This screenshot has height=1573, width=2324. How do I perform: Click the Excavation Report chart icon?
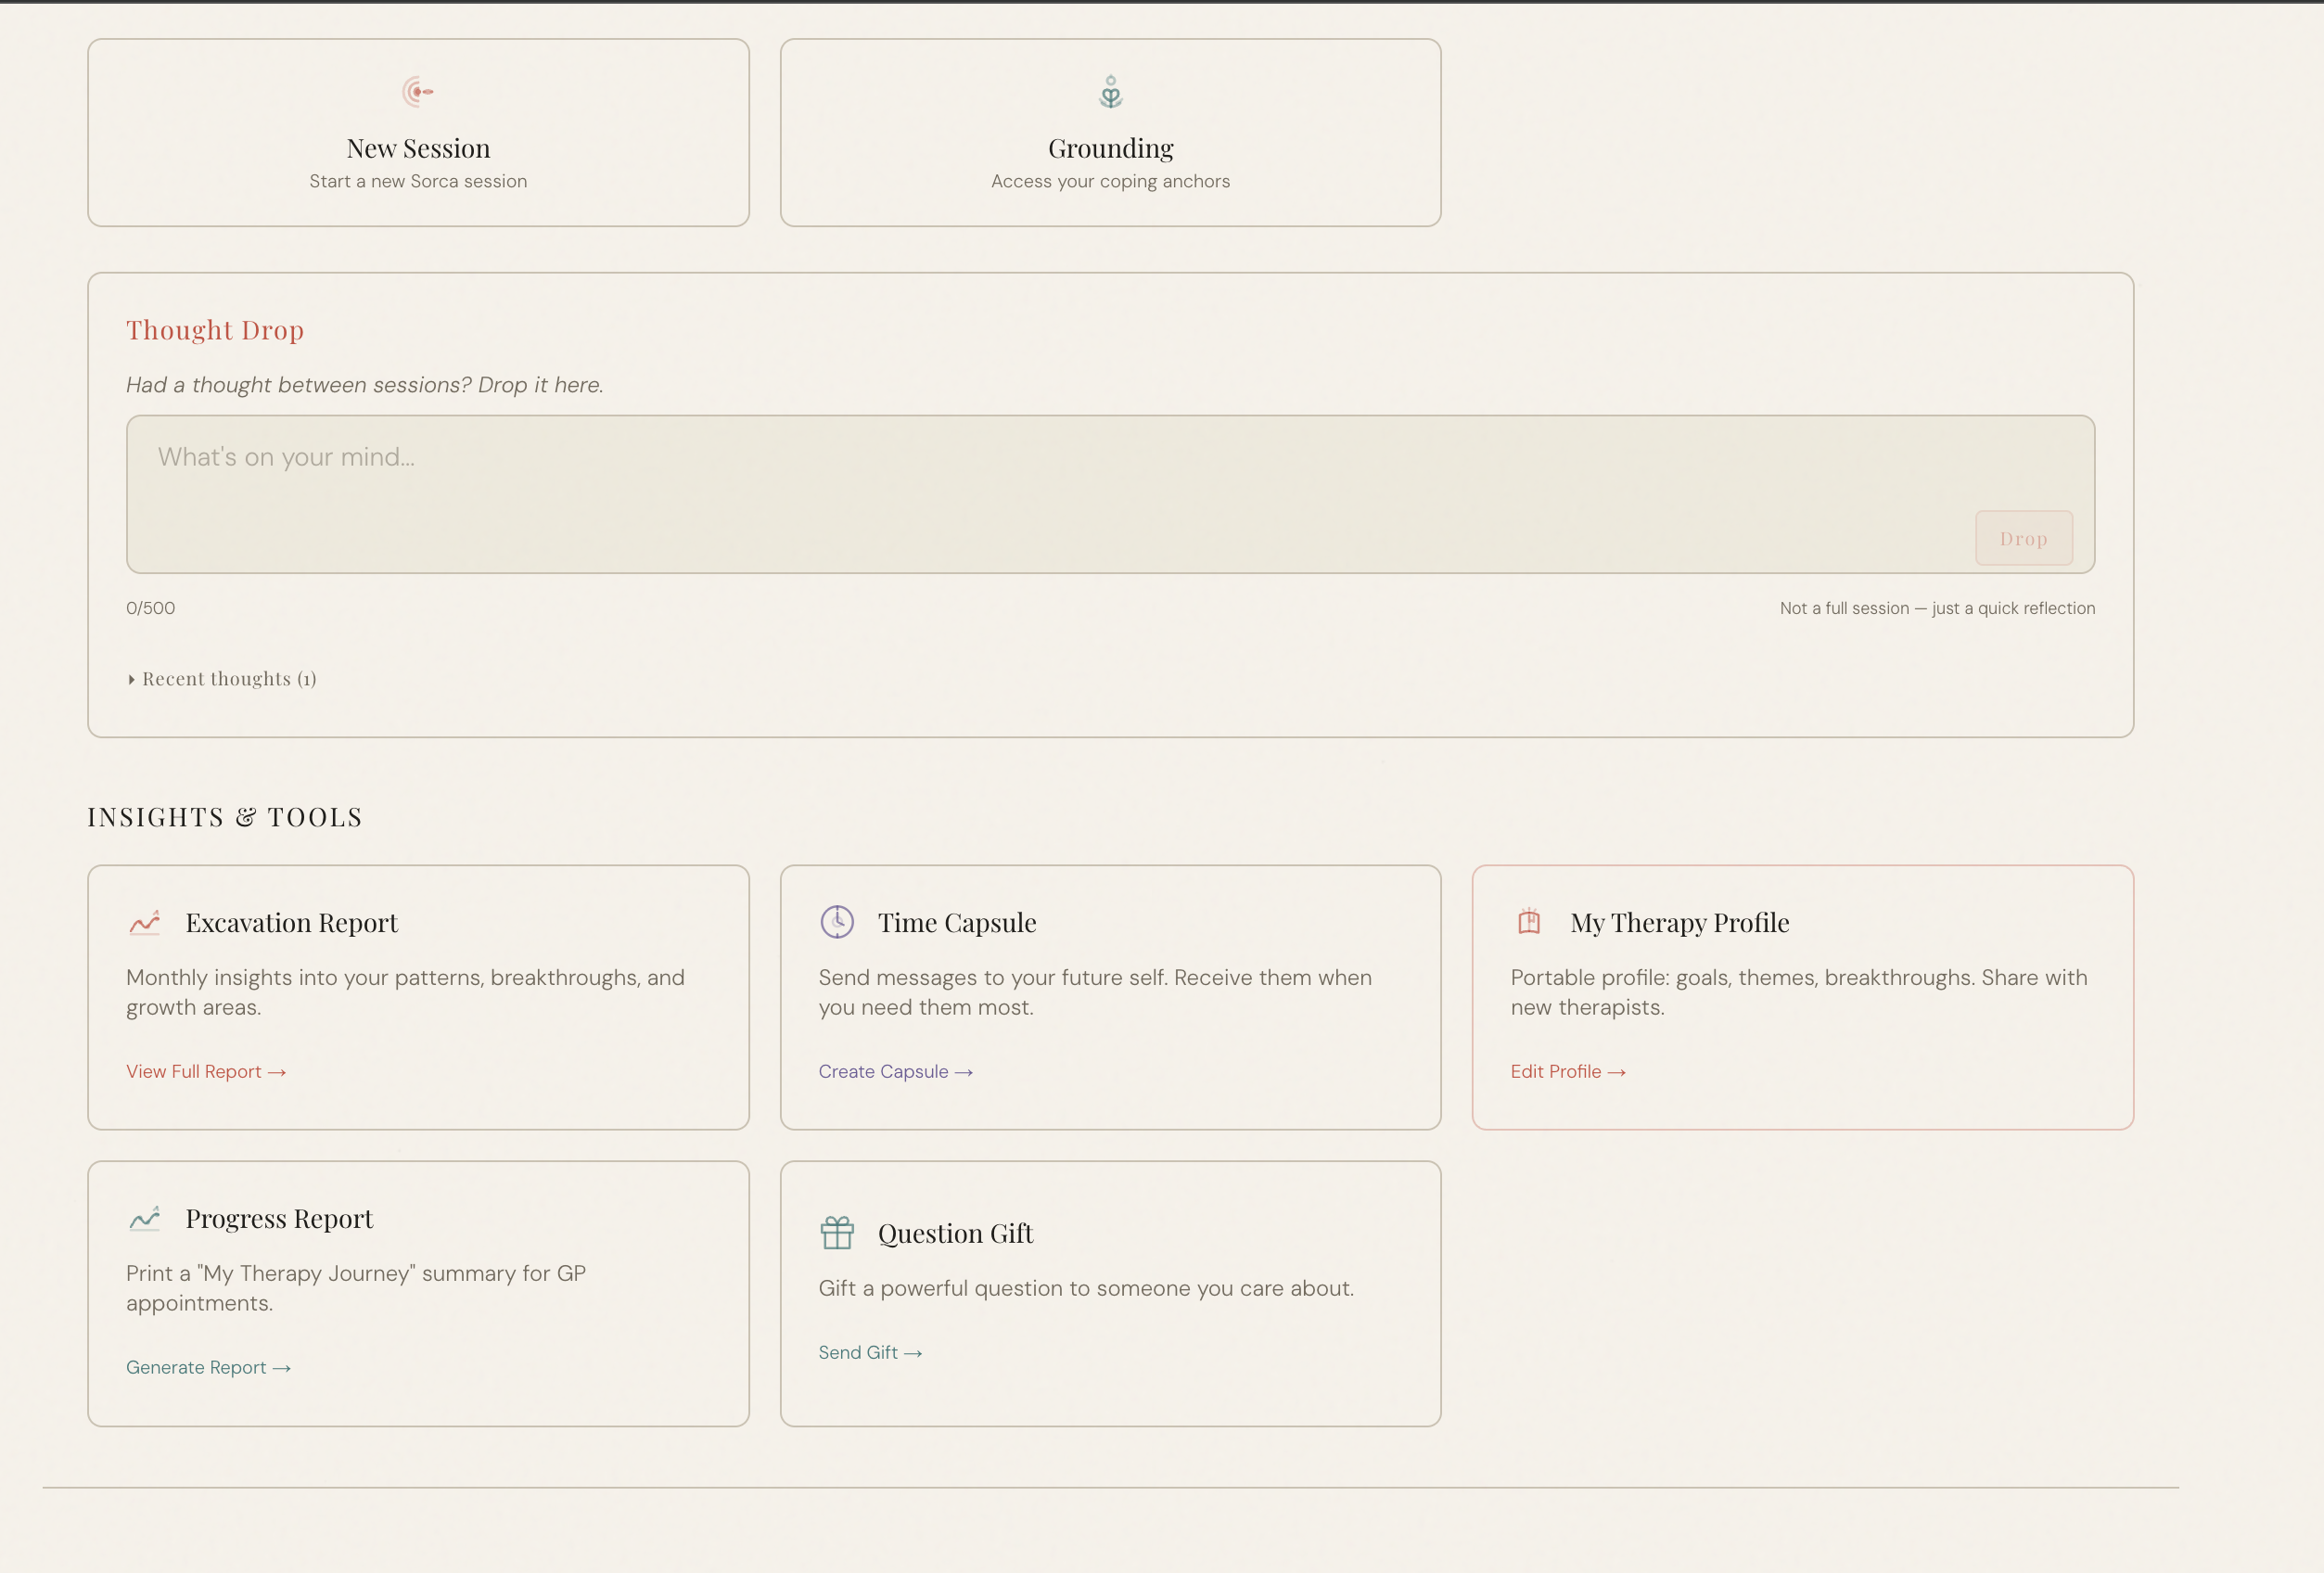144,922
